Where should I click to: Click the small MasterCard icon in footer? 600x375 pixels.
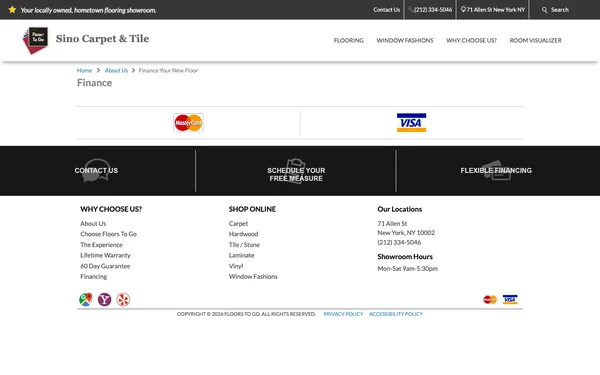[x=490, y=299]
